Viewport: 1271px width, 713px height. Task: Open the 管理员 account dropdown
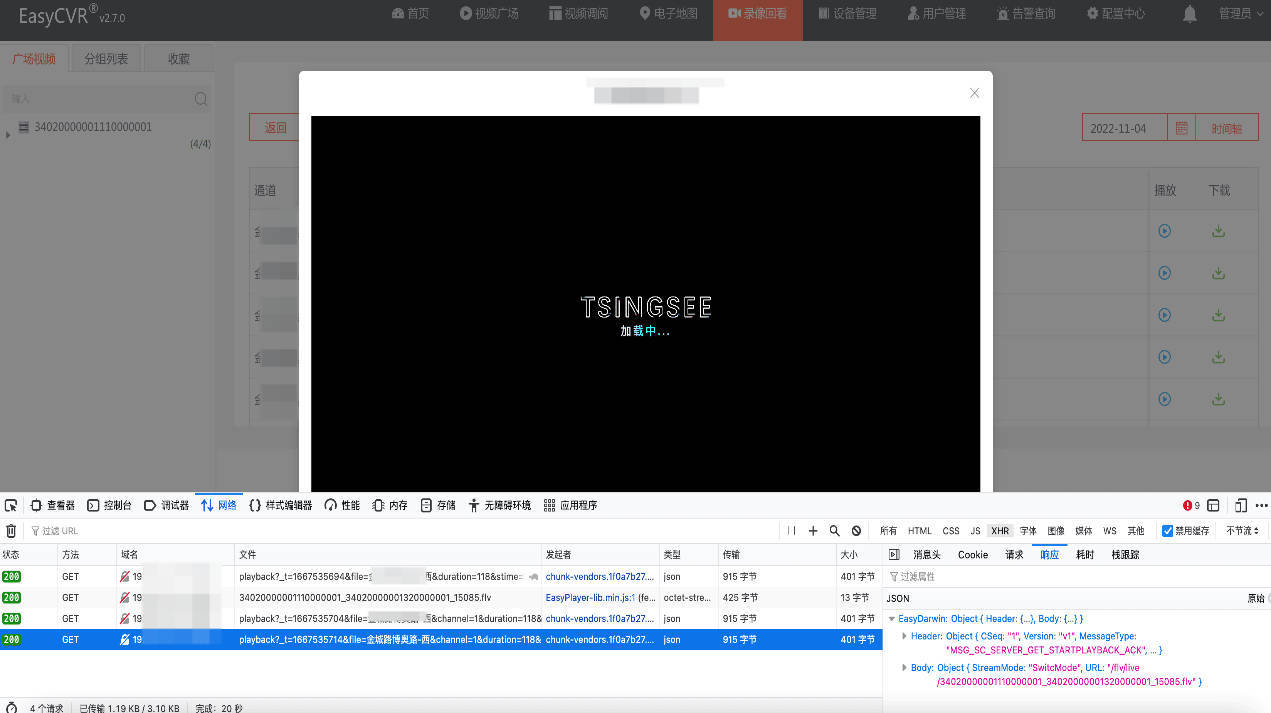coord(1239,14)
